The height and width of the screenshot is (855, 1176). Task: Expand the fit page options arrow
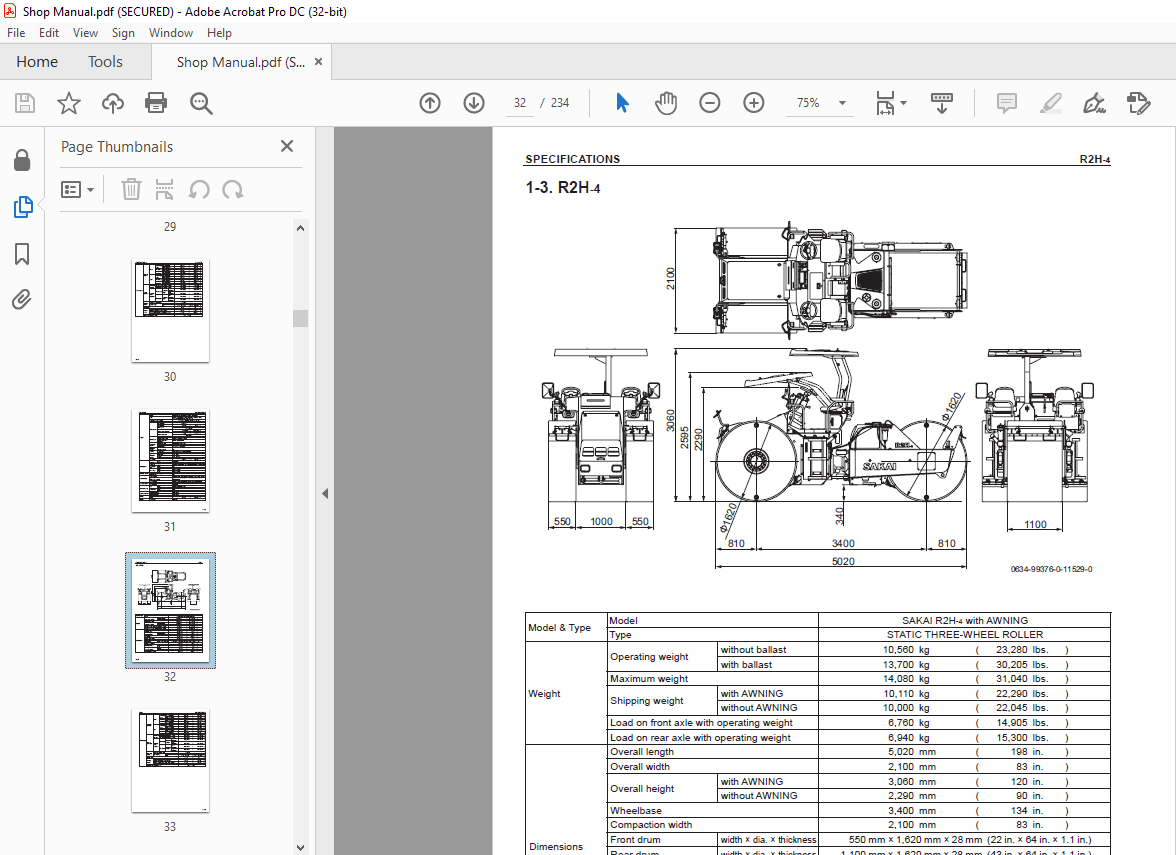point(903,103)
